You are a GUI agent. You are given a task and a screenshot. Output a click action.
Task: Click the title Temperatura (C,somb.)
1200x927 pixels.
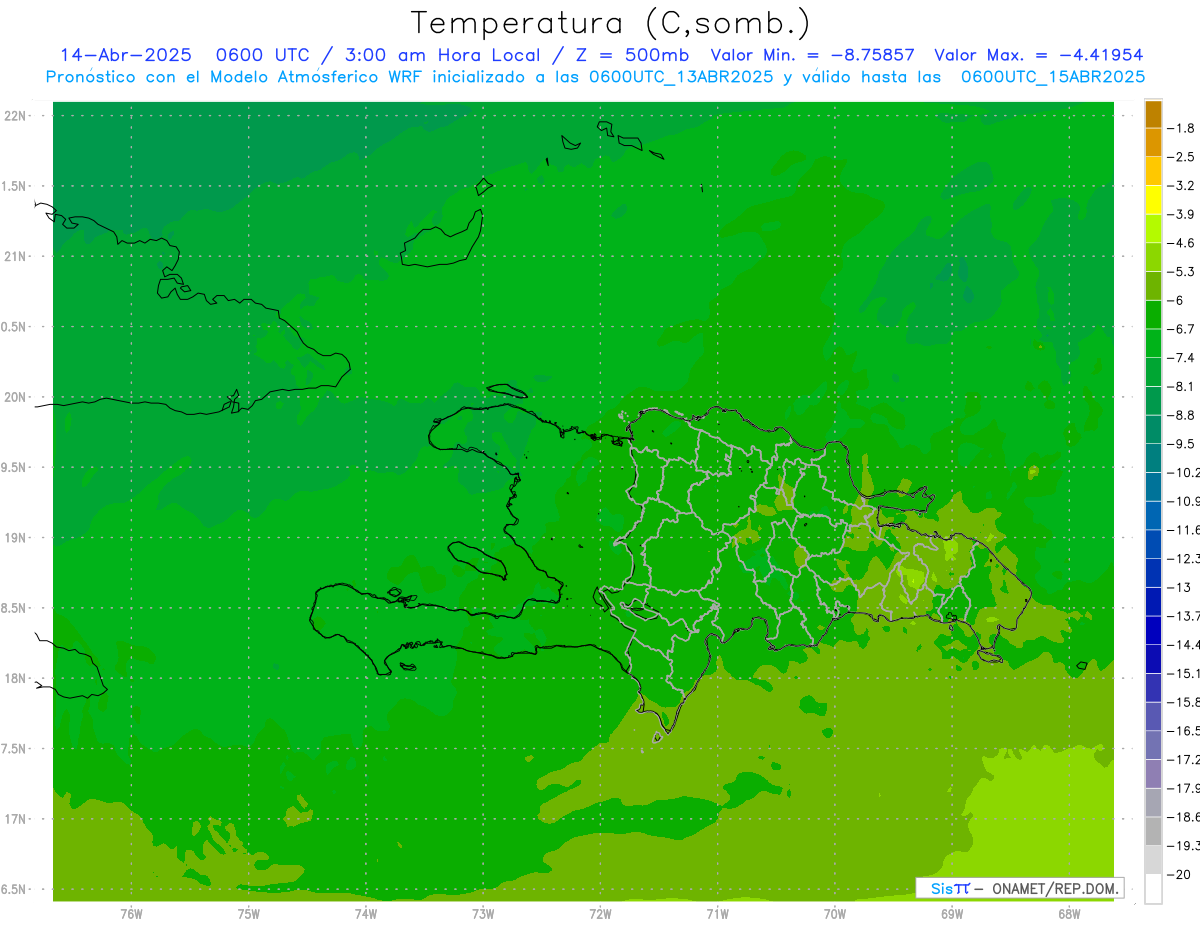611,23
